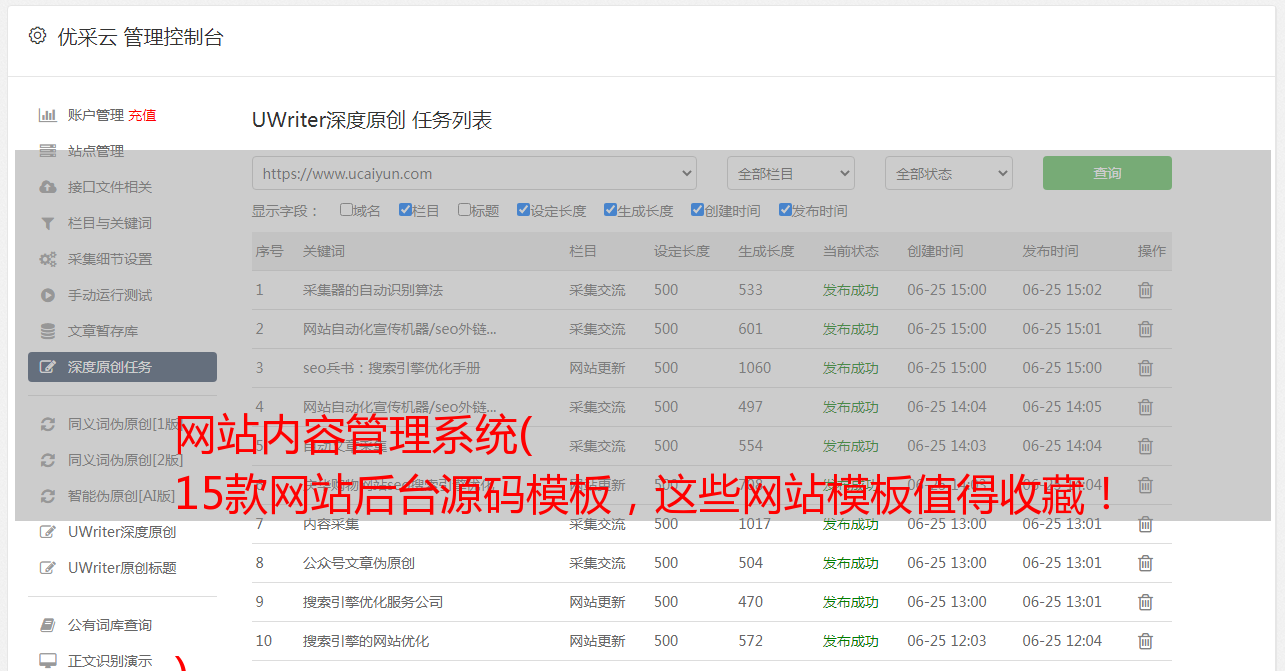
Task: Enable the 域名 field checkbox
Action: pyautogui.click(x=346, y=210)
